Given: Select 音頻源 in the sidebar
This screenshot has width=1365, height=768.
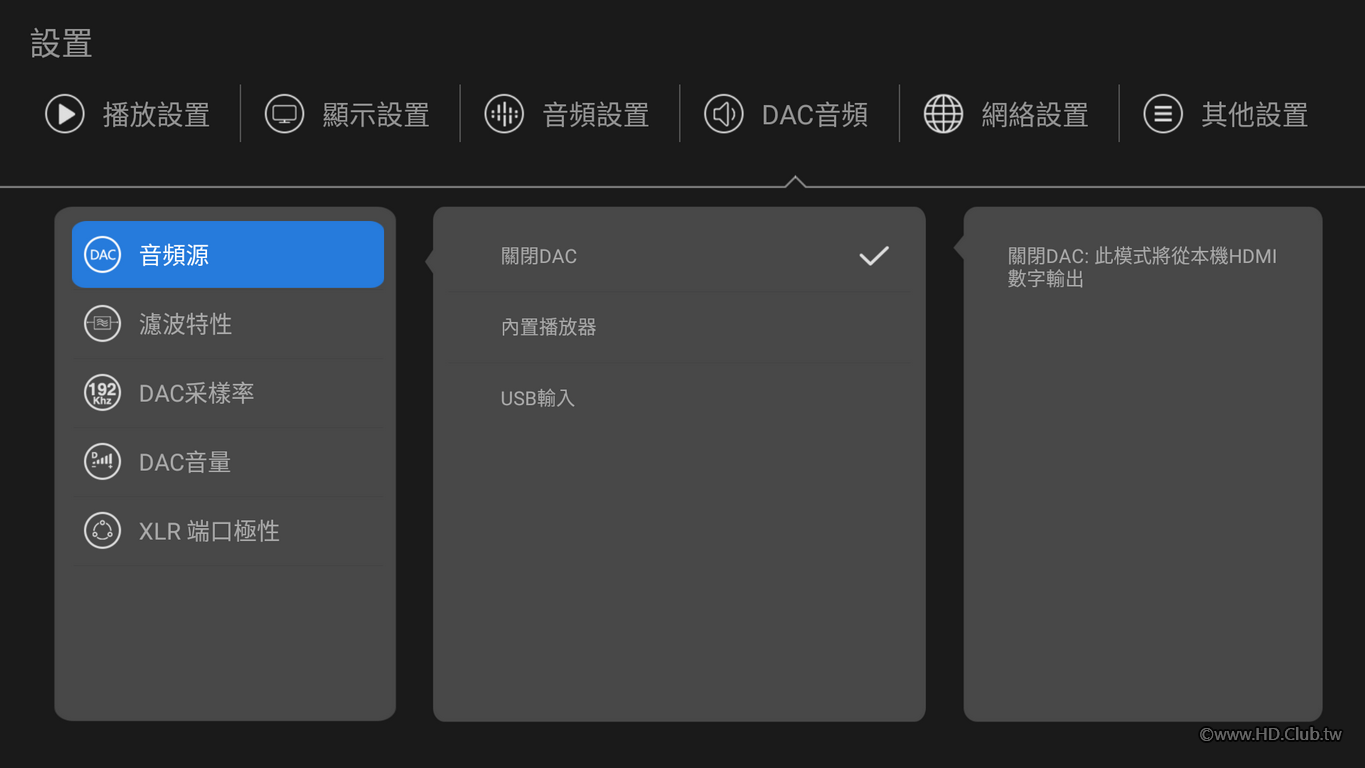Looking at the screenshot, I should [x=228, y=254].
